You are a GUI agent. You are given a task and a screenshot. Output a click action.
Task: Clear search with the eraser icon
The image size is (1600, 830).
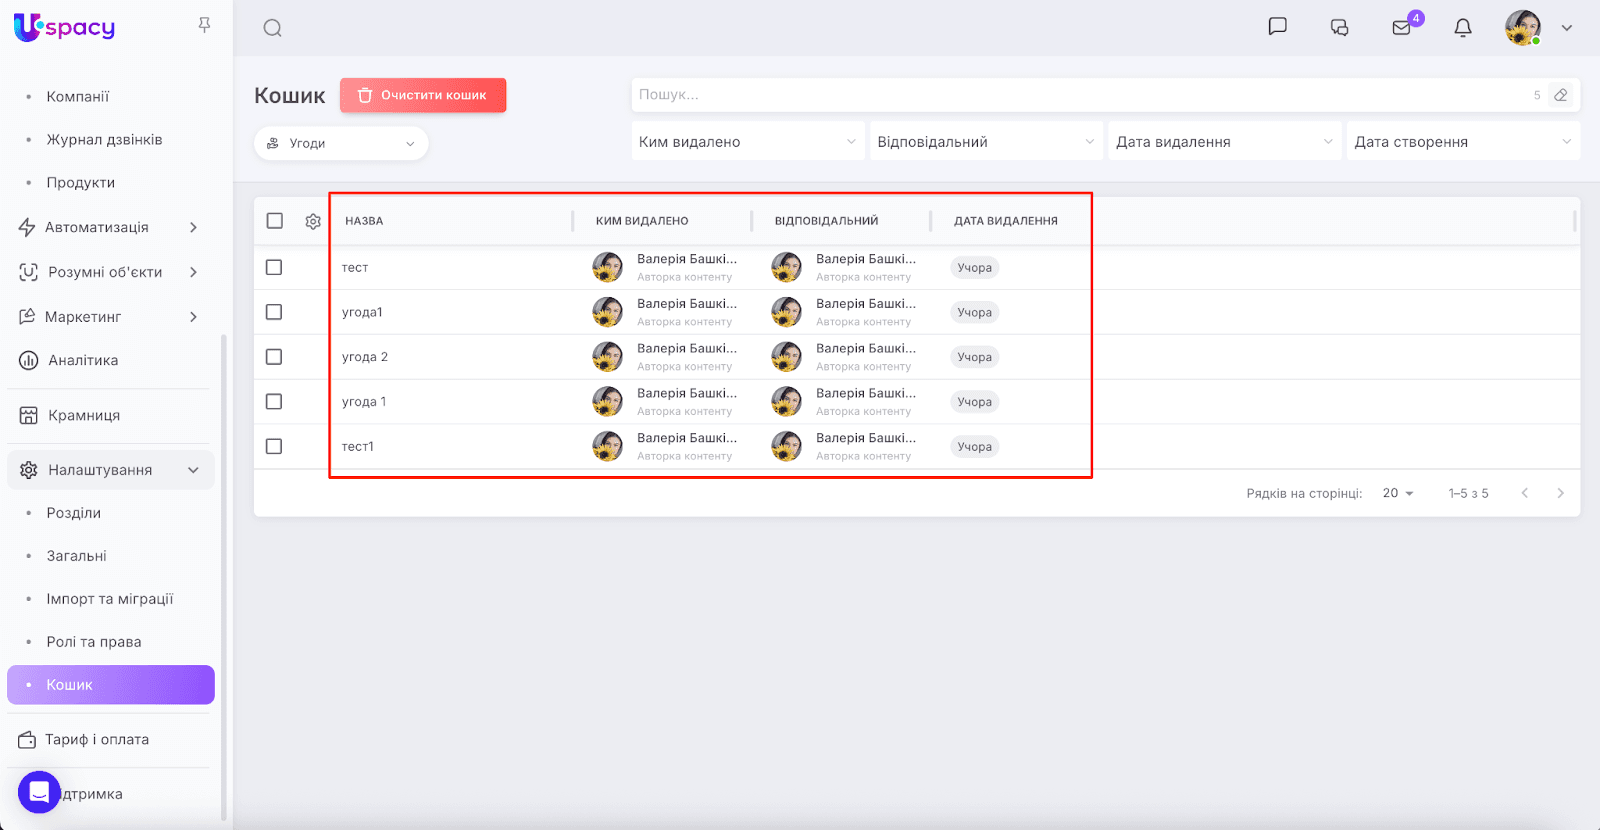point(1560,95)
